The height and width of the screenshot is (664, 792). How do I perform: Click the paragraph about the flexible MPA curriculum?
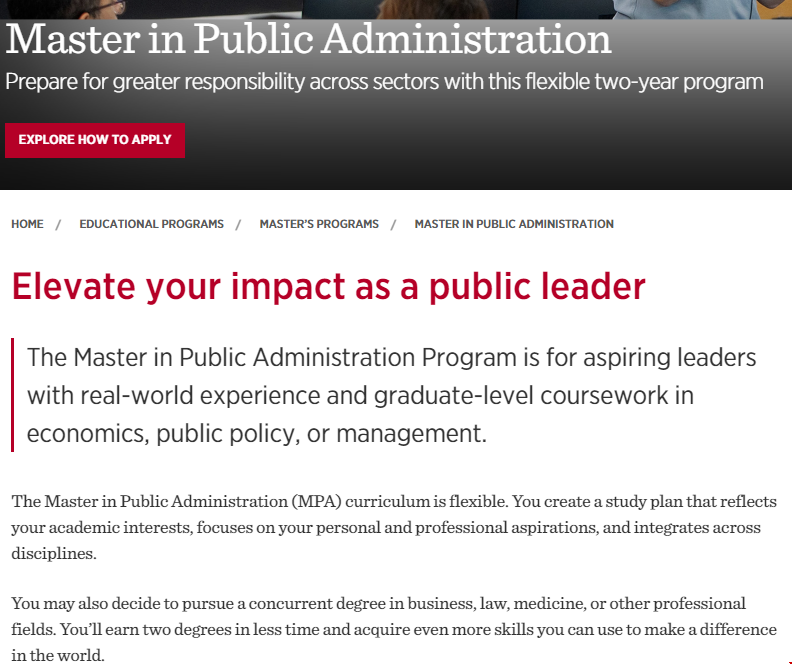[394, 527]
